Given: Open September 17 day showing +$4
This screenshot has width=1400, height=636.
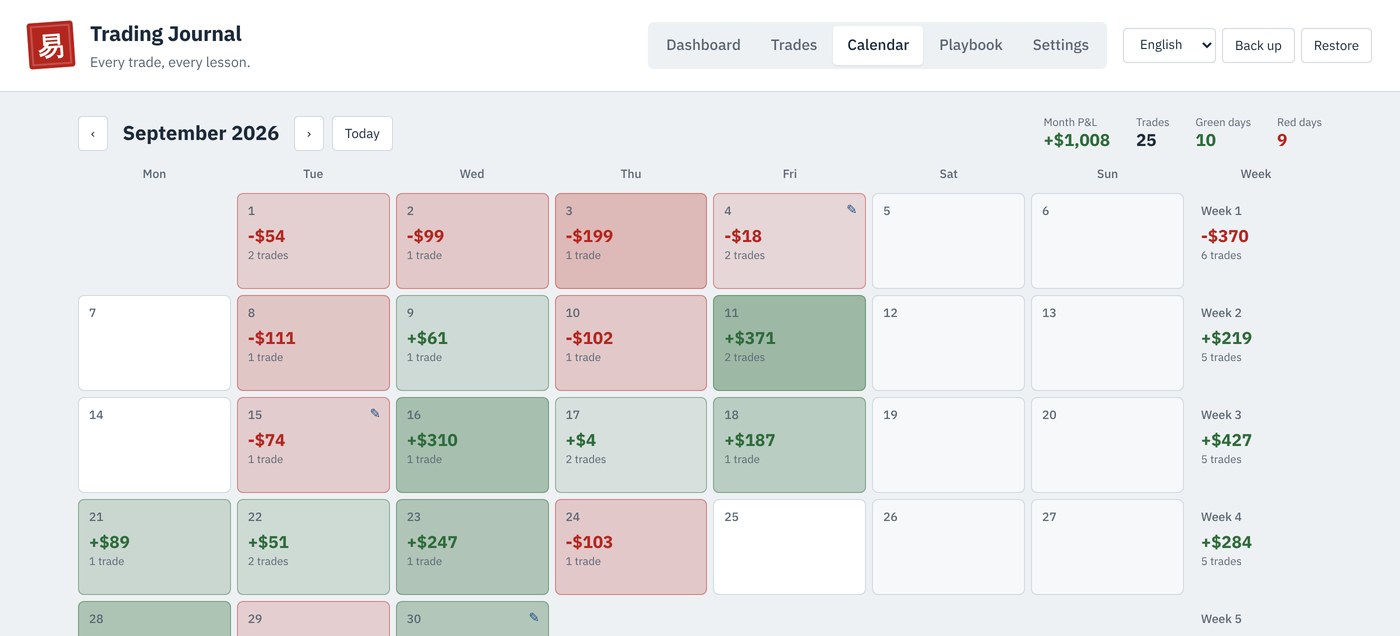Looking at the screenshot, I should pyautogui.click(x=631, y=445).
